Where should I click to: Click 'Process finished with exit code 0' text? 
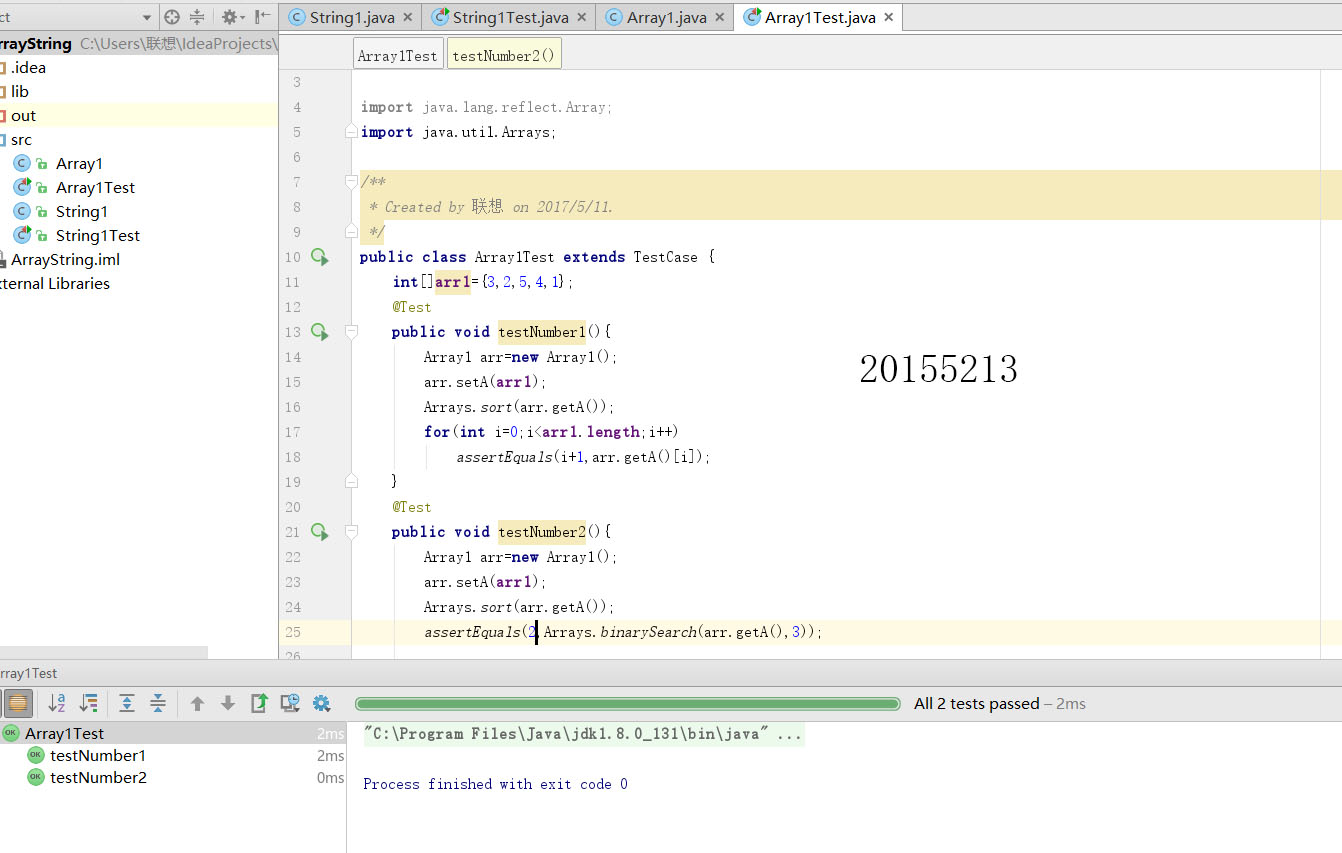[495, 784]
